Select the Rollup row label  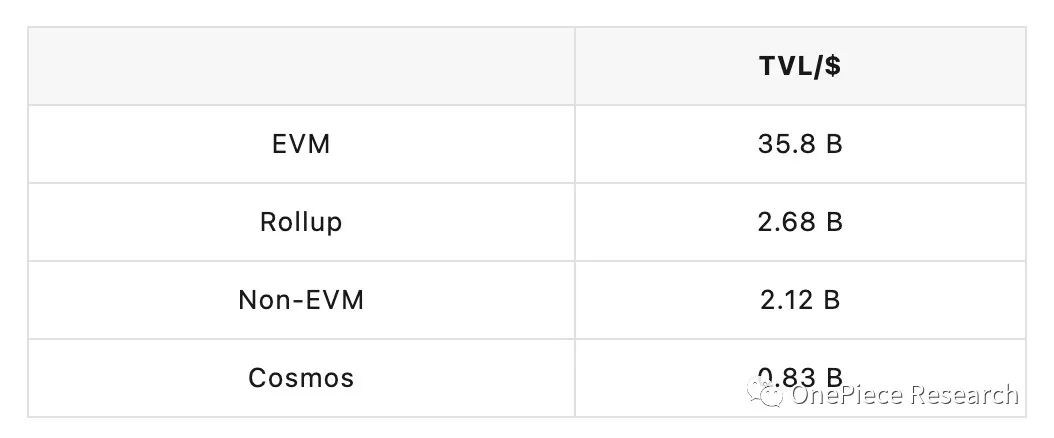tap(301, 222)
